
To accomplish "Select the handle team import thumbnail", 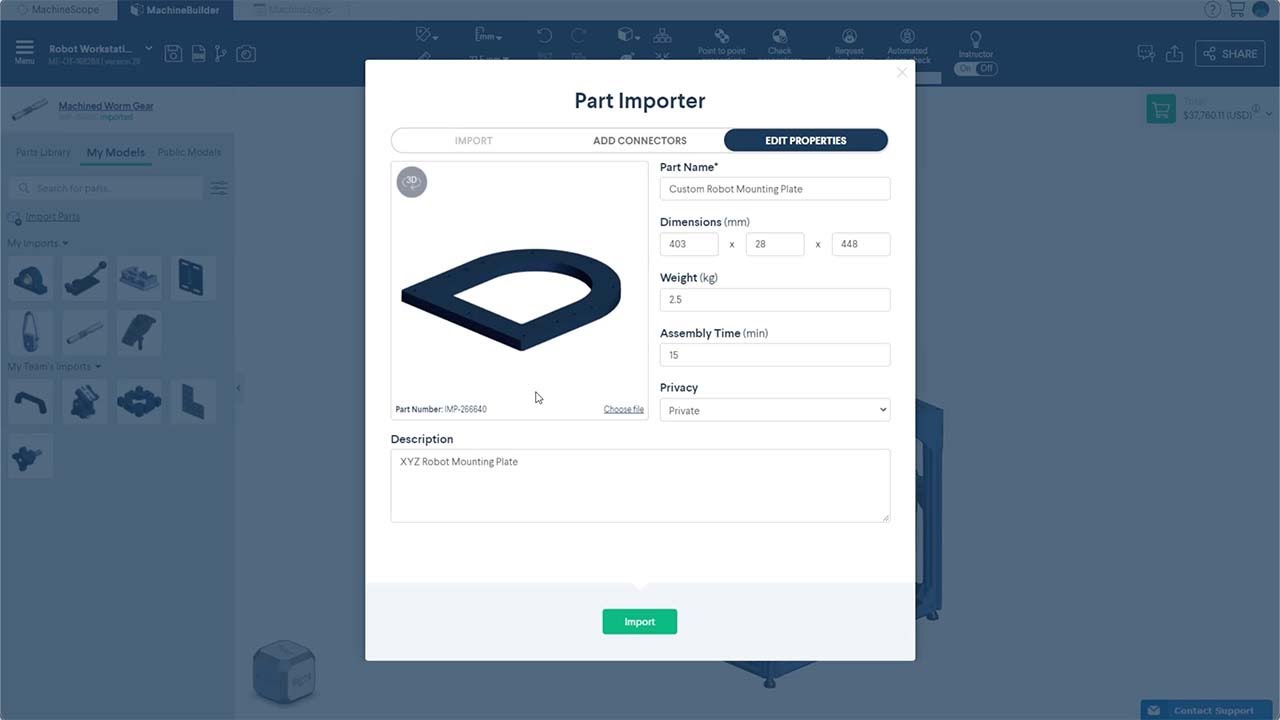I will tap(31, 402).
